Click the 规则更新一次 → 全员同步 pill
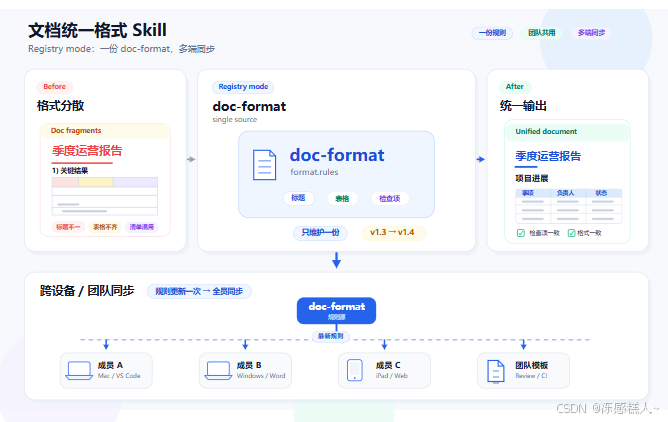Image resolution: width=668 pixels, height=422 pixels. click(199, 291)
